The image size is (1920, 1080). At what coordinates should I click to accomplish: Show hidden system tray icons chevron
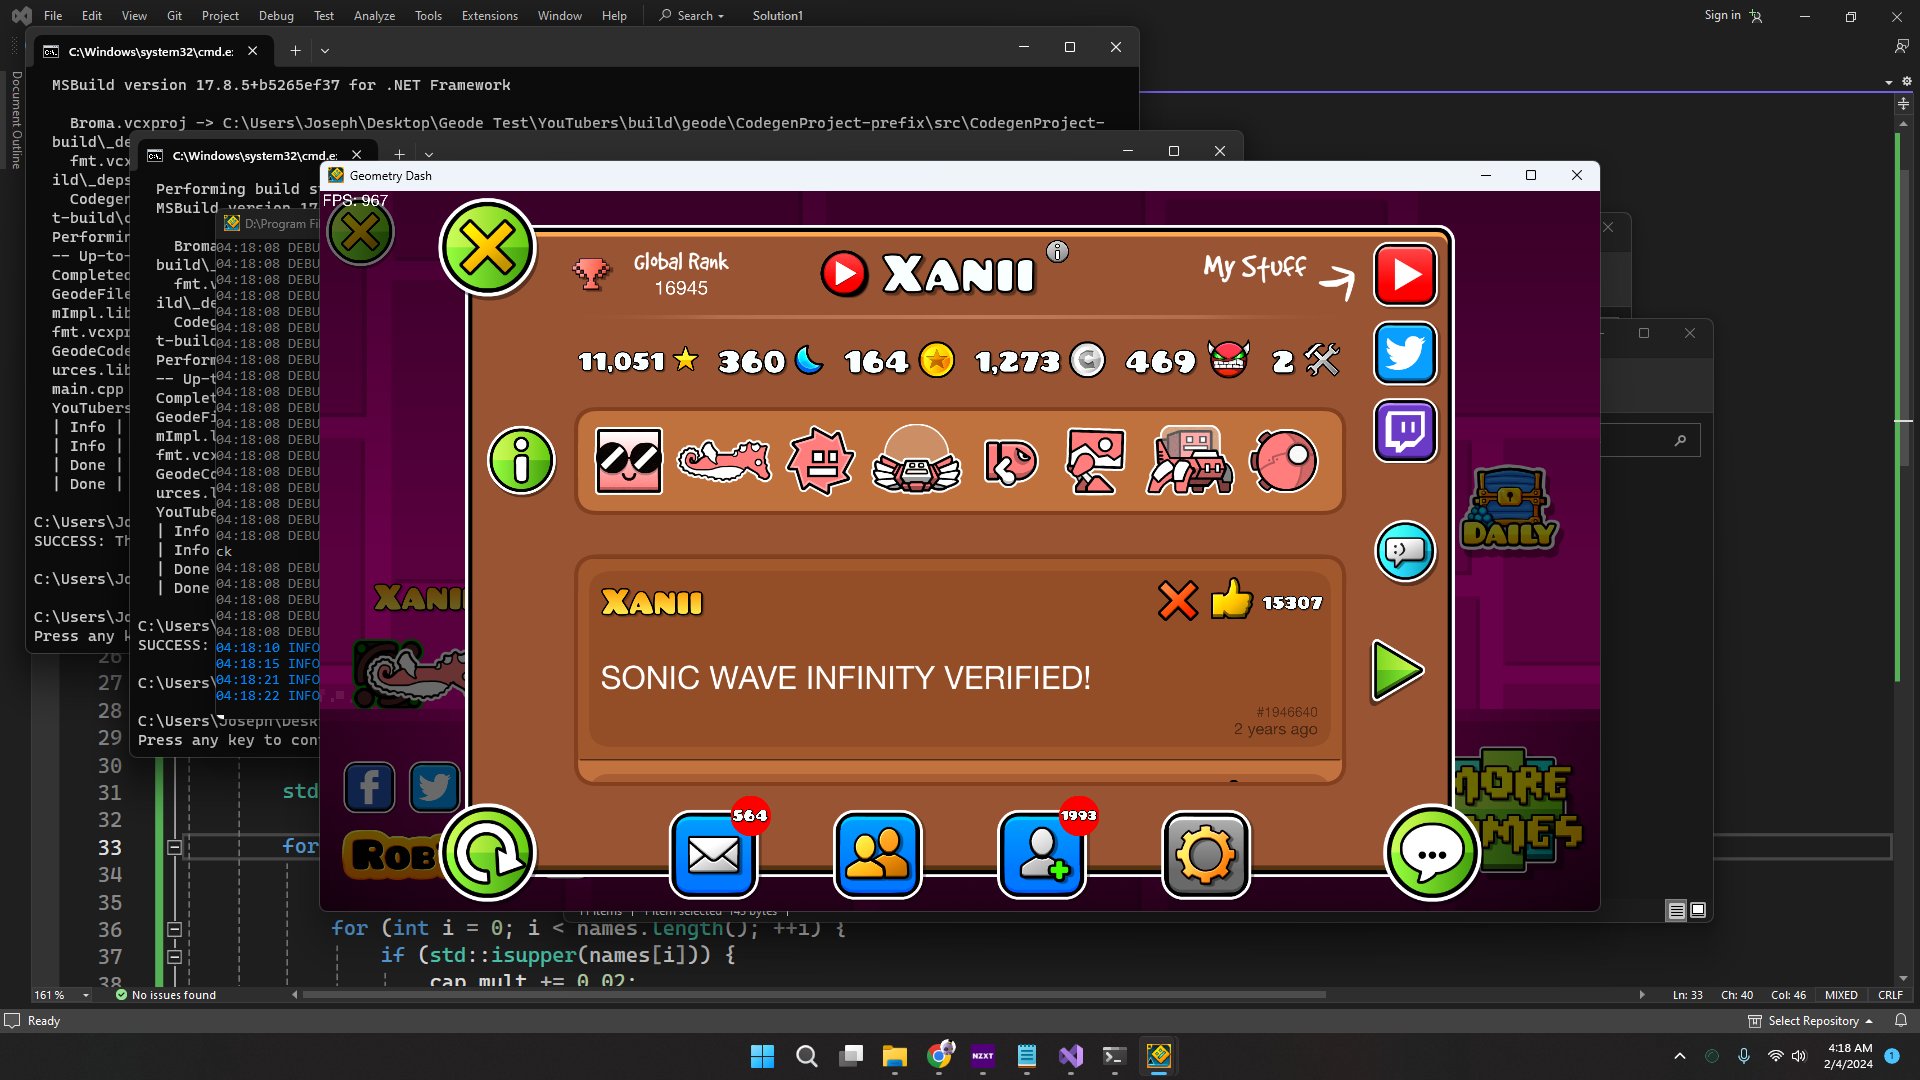coord(1680,1056)
